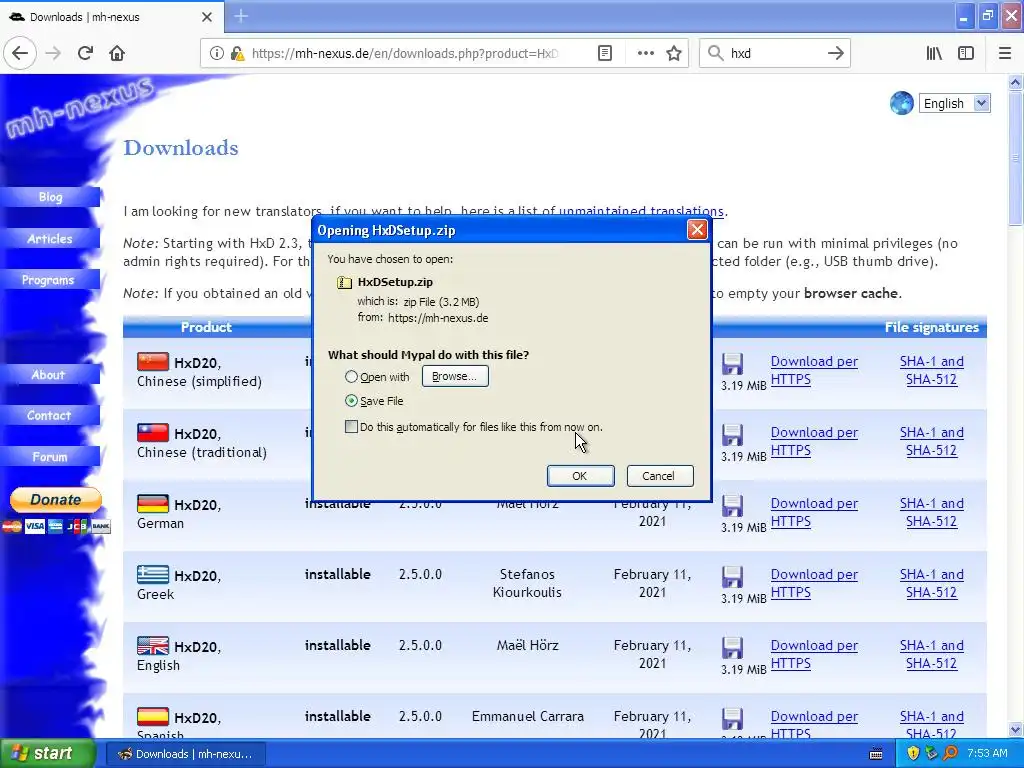This screenshot has height=768, width=1024.
Task: Open the Blog menu item
Action: point(50,197)
